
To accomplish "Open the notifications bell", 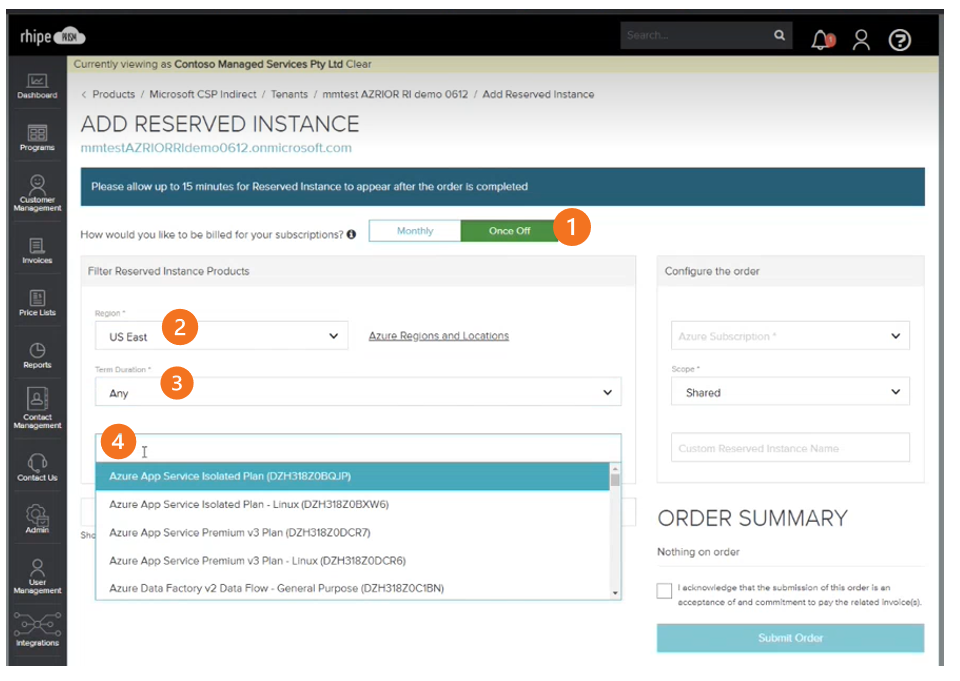I will coord(822,40).
